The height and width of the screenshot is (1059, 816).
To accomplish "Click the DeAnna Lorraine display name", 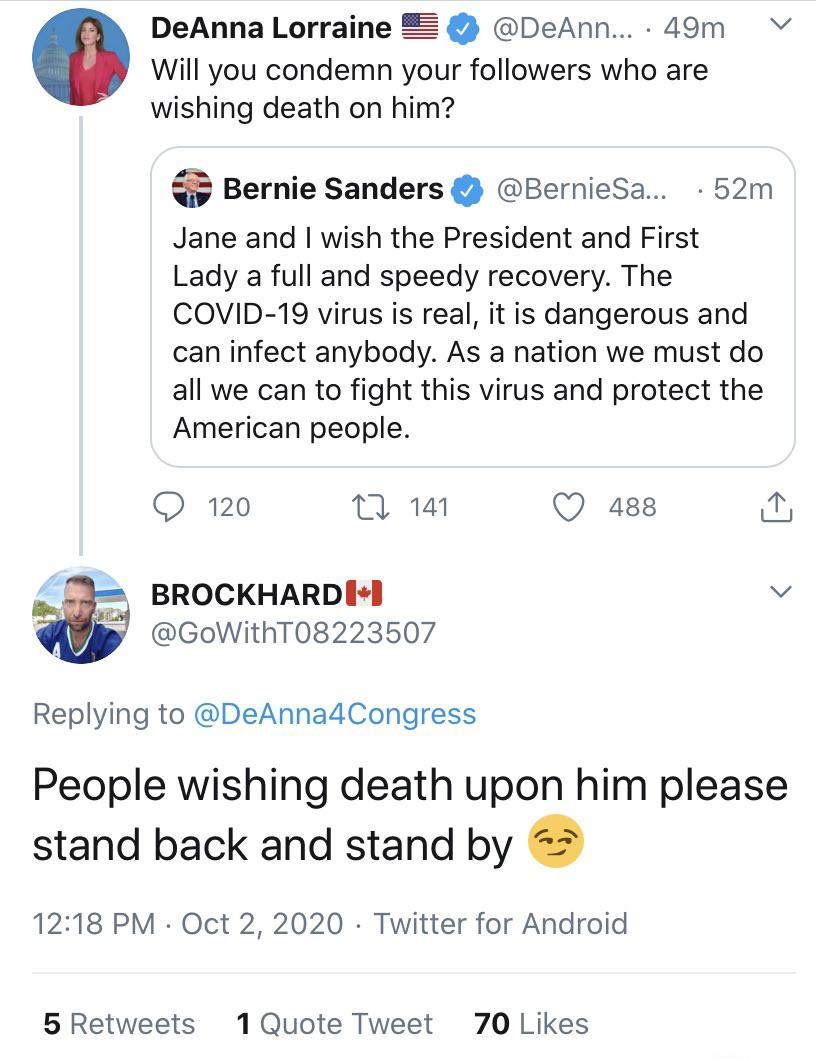I will tap(271, 29).
